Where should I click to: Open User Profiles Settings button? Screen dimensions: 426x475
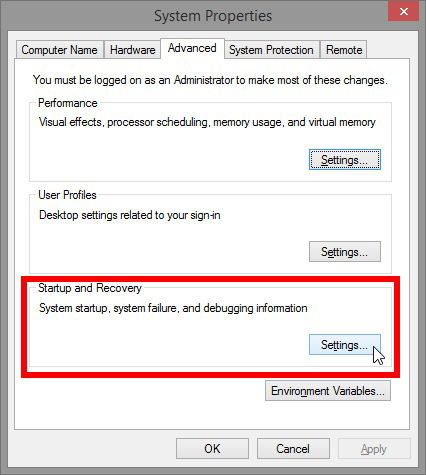point(345,252)
